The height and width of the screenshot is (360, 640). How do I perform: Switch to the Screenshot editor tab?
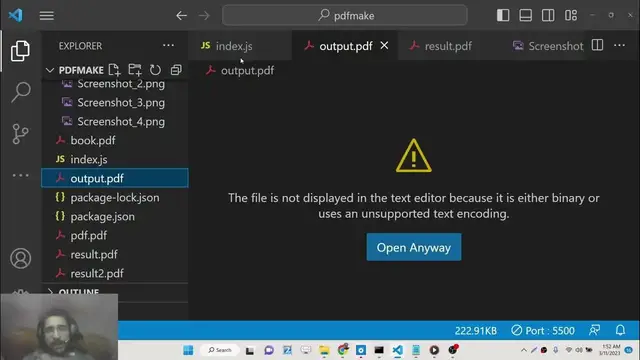click(547, 46)
